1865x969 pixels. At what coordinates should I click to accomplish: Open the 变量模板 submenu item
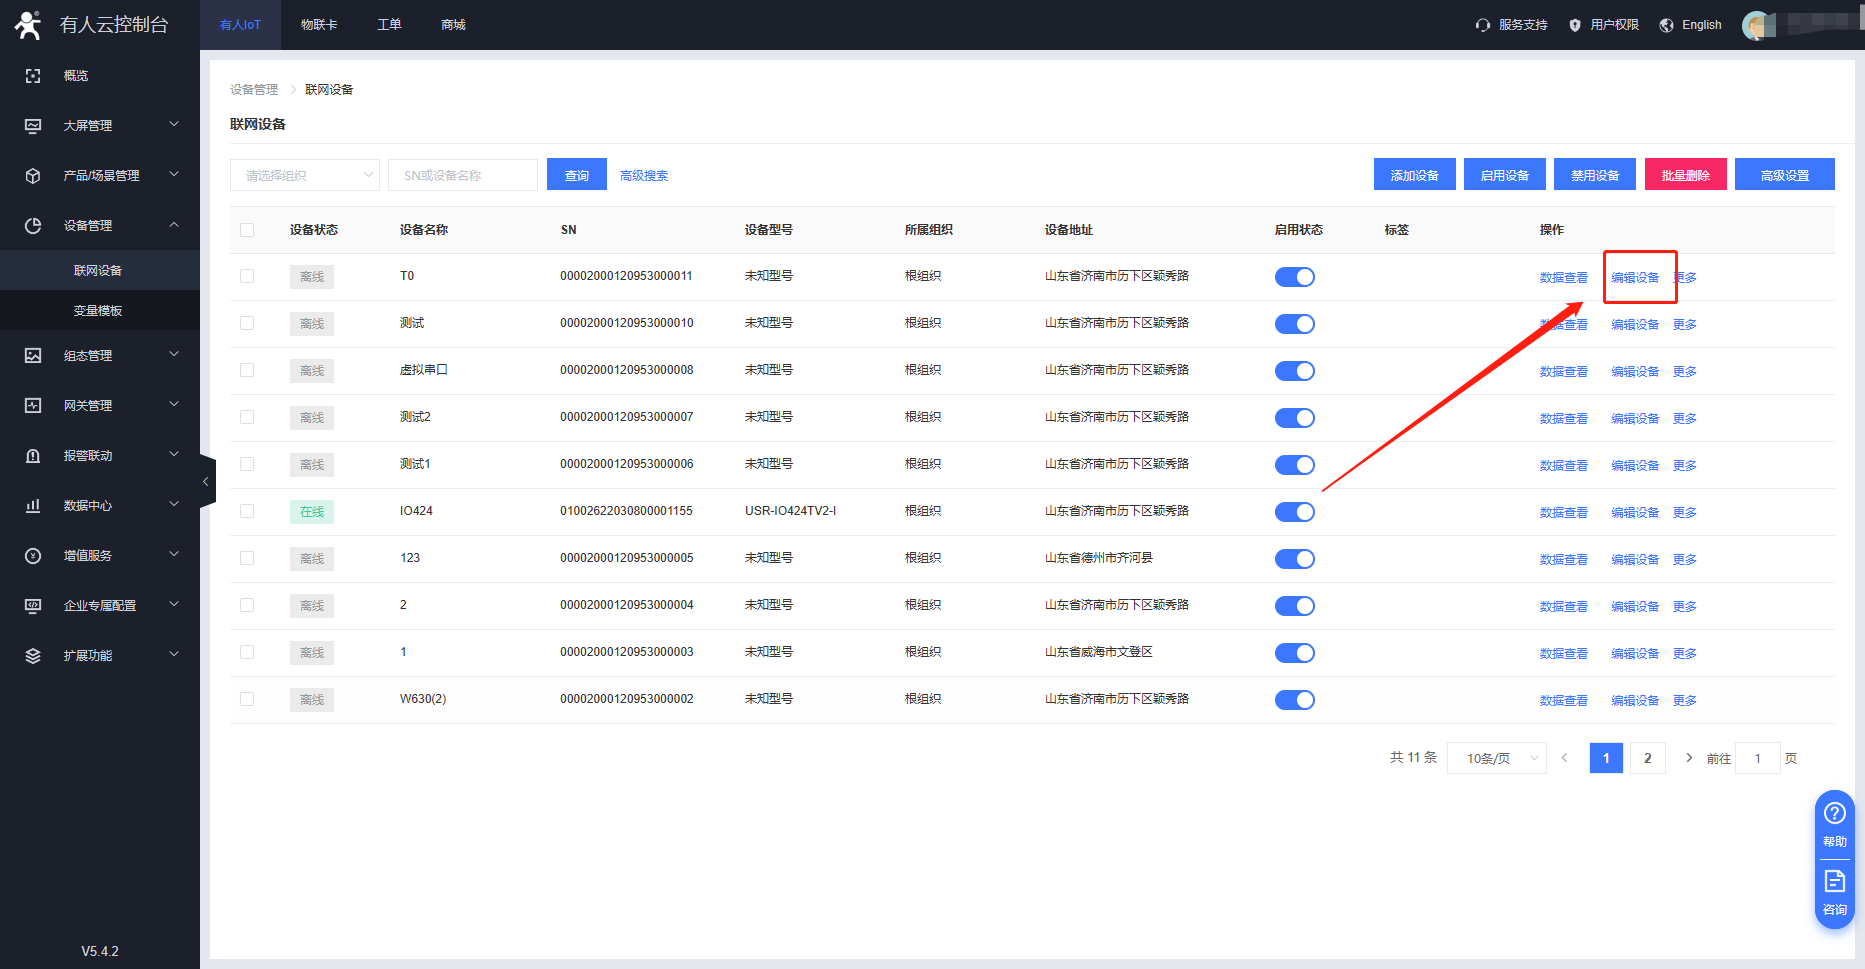[98, 311]
